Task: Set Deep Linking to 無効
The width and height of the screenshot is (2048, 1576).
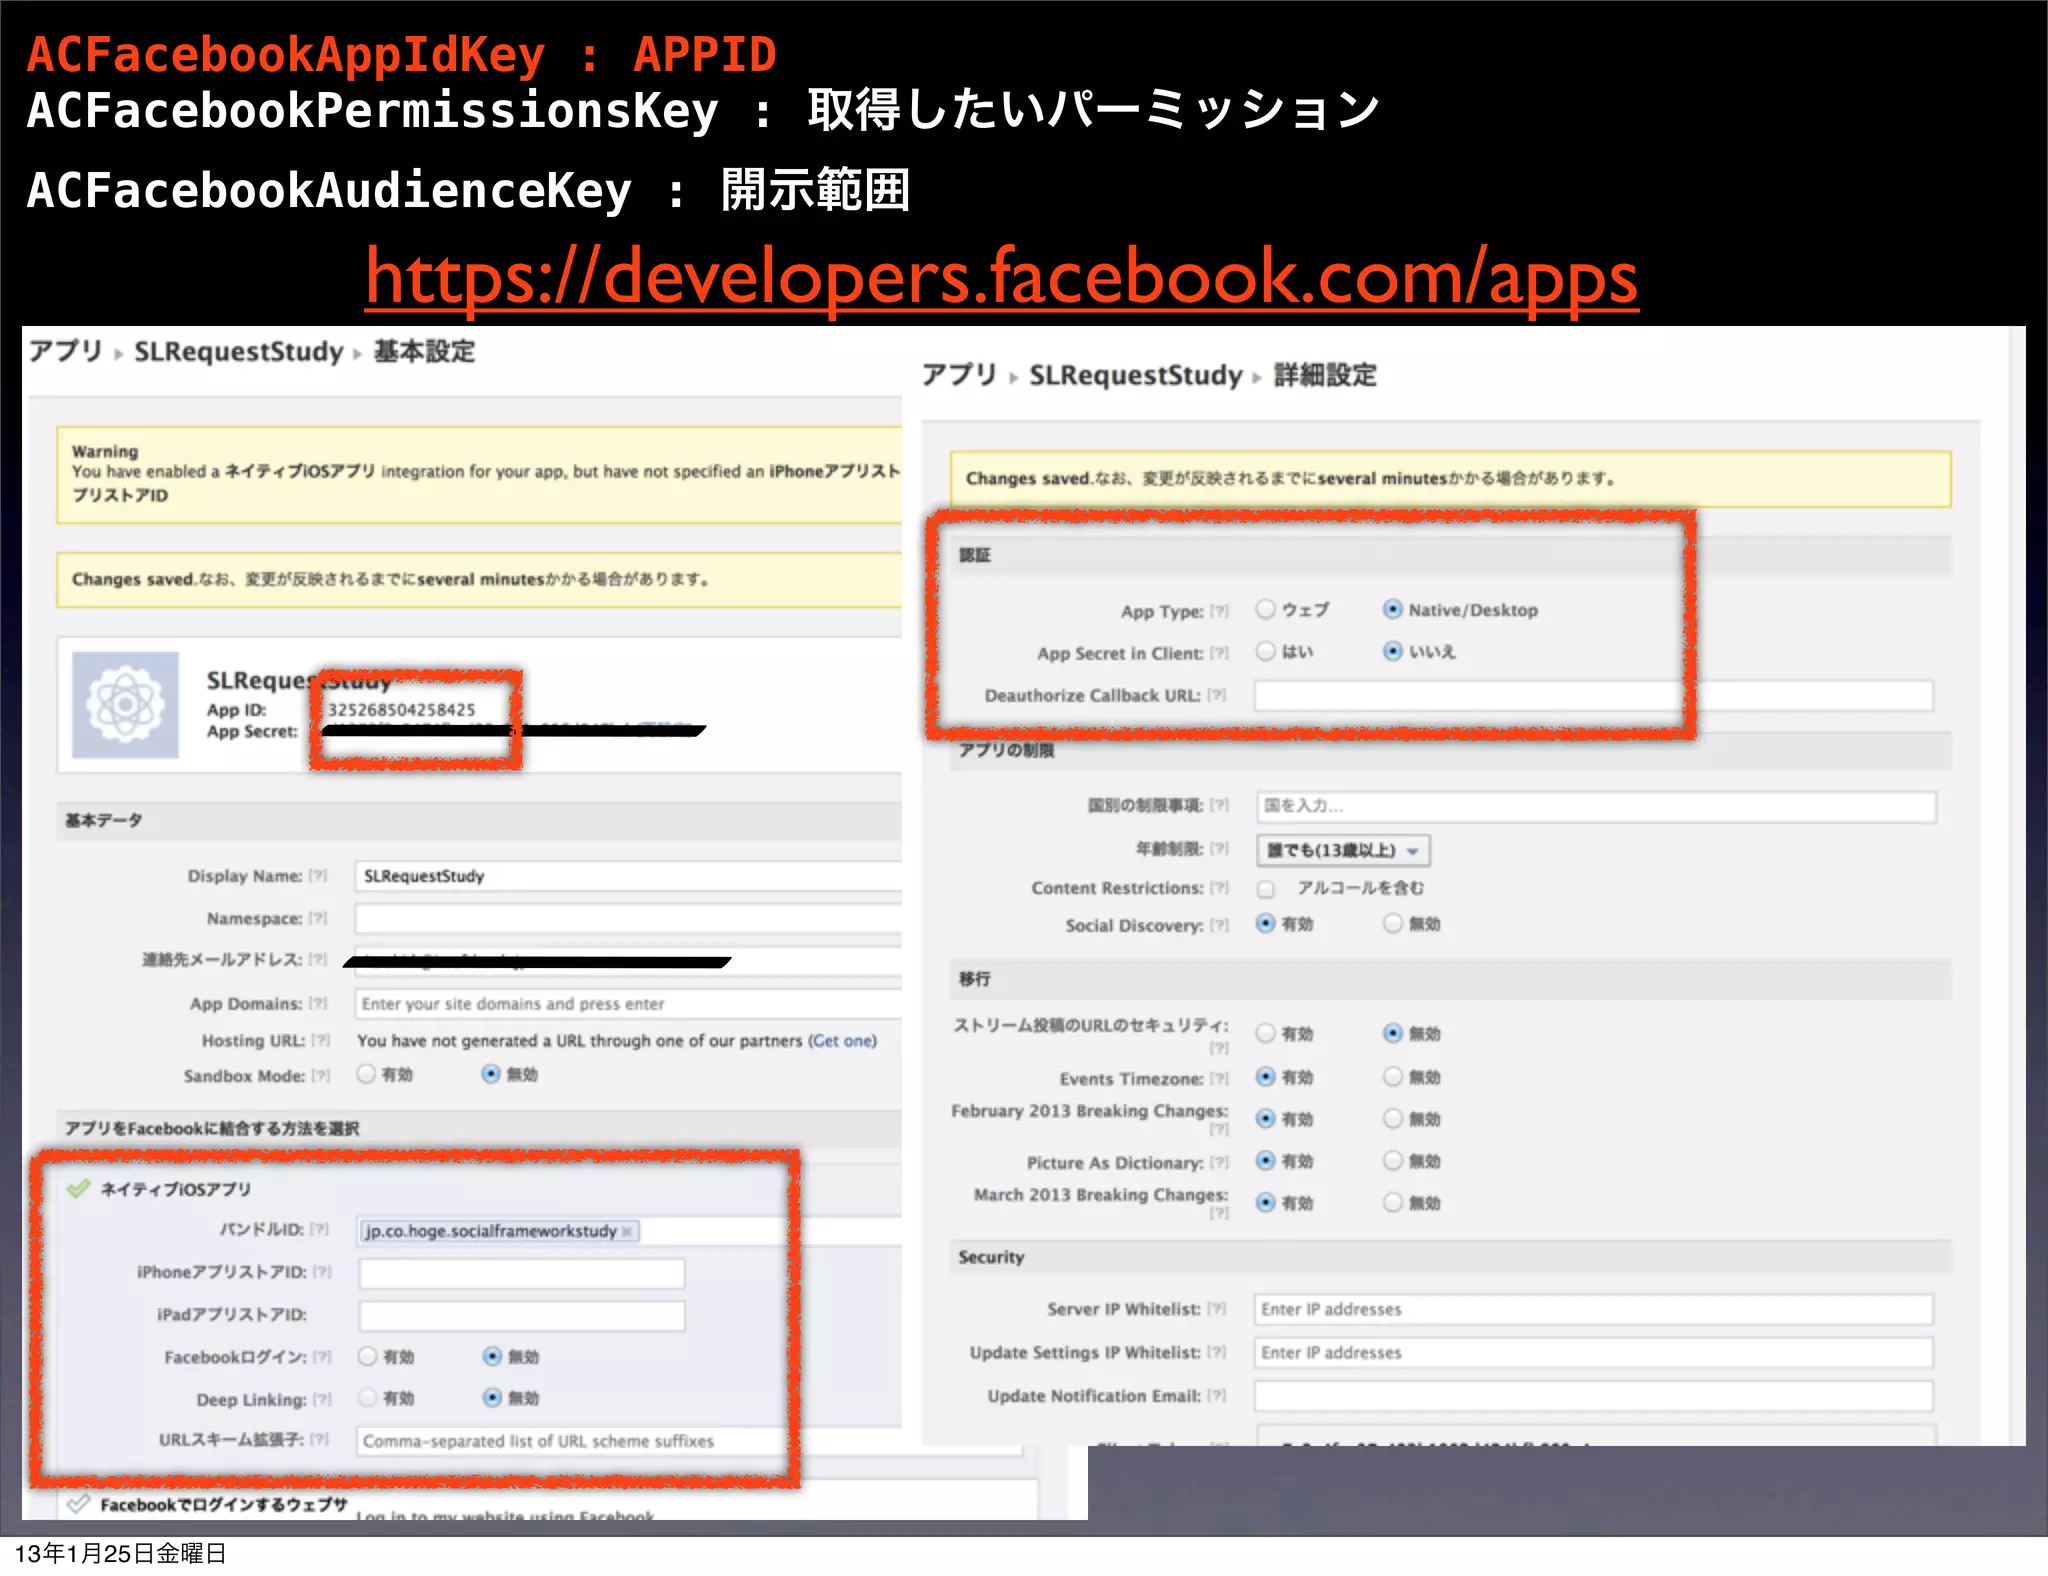Action: coord(492,1397)
